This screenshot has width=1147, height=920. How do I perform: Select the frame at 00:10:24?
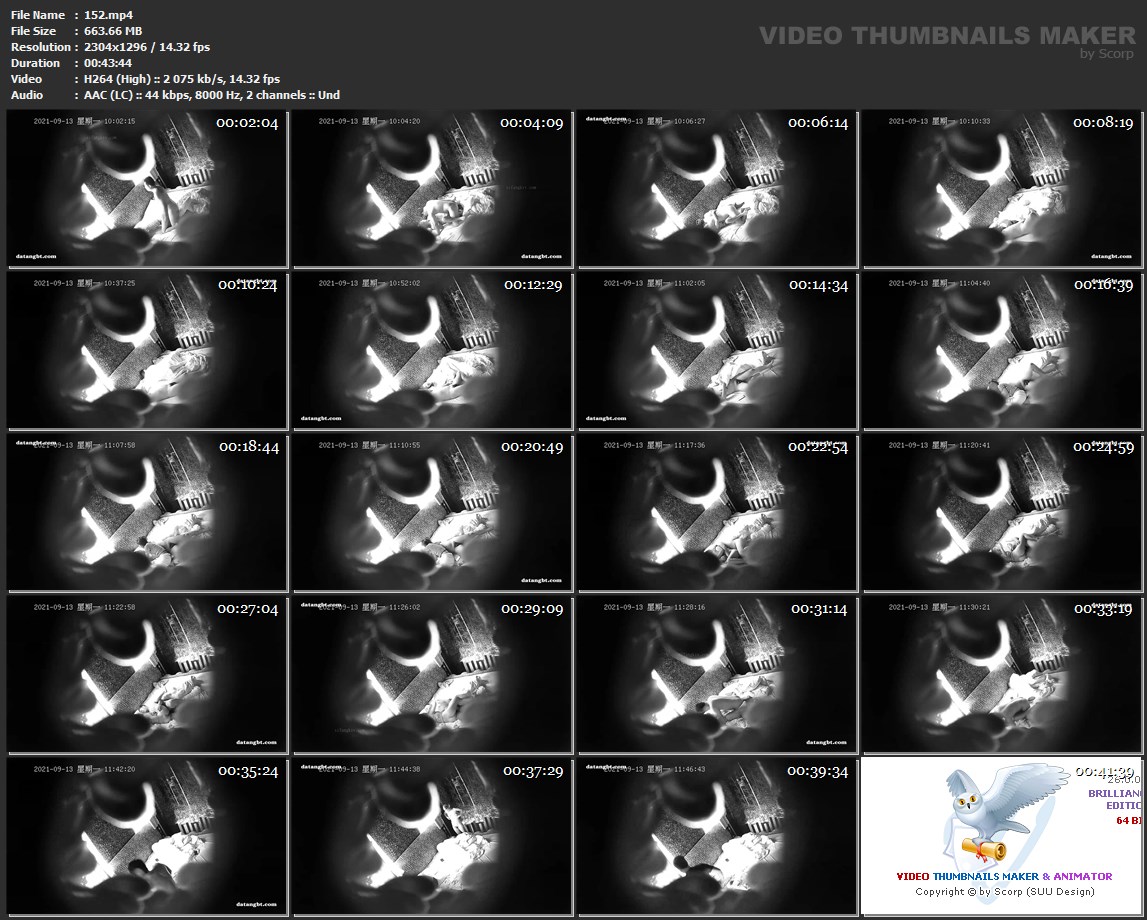click(x=147, y=351)
